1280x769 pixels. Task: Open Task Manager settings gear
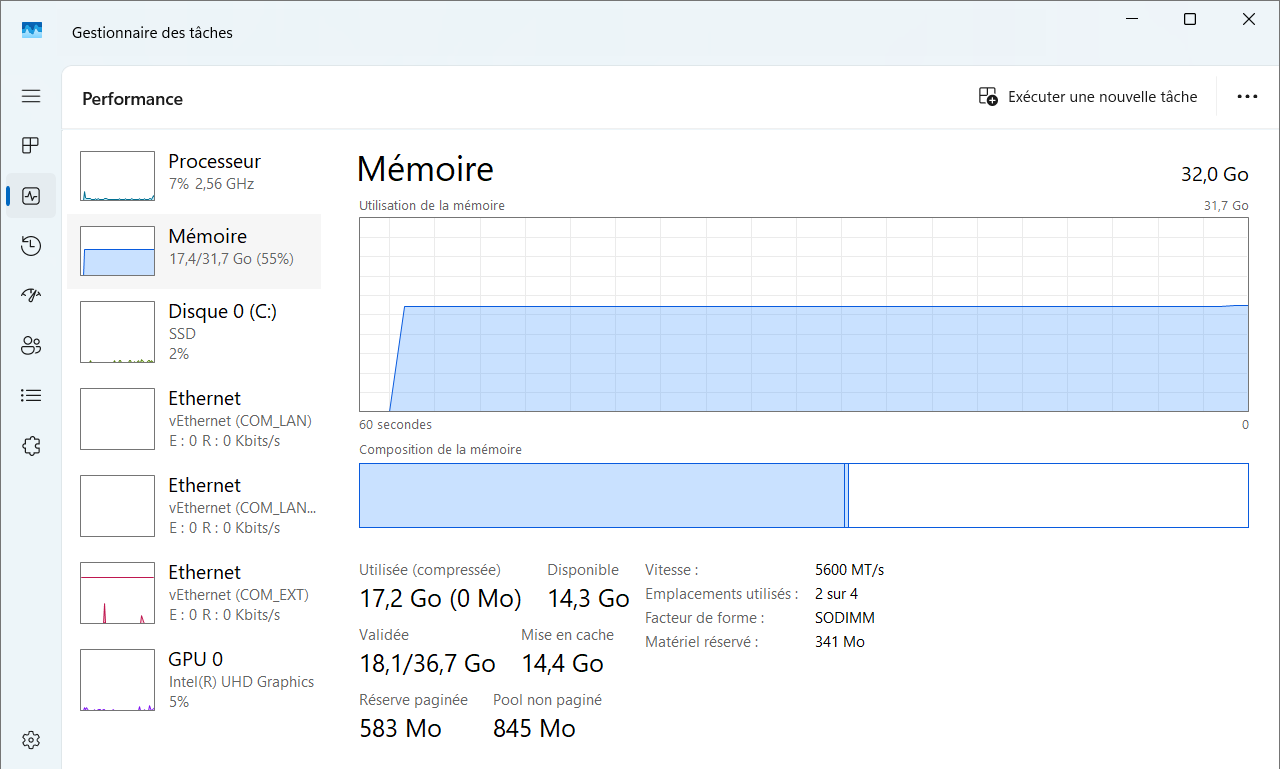pos(31,740)
